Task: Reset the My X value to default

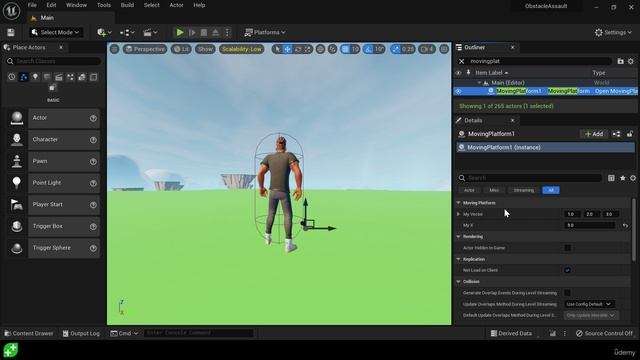Action: [x=625, y=225]
